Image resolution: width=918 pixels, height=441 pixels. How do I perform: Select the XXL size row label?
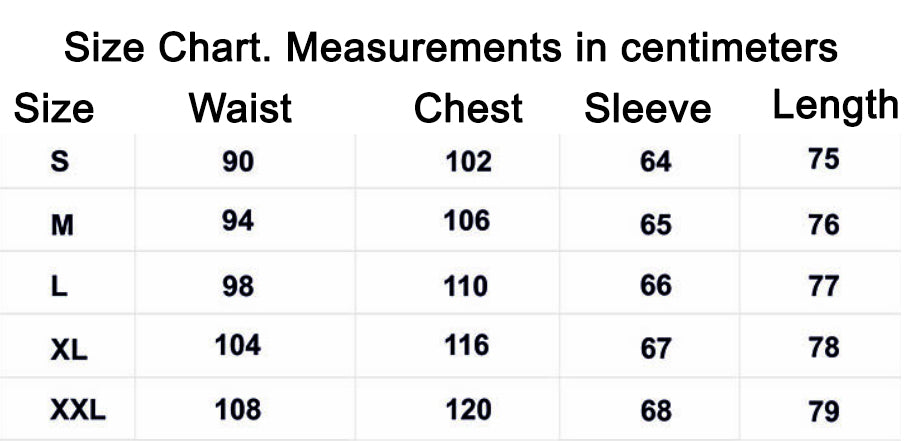(x=78, y=411)
